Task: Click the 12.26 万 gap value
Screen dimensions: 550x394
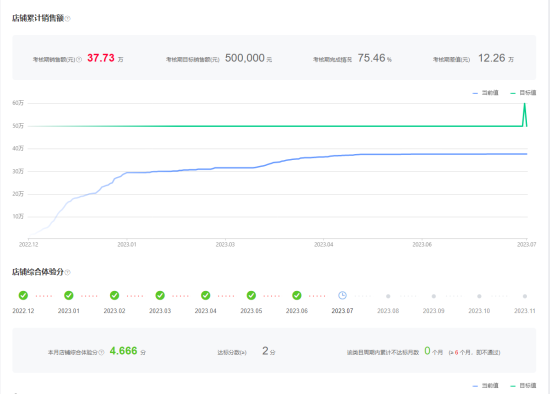Action: pos(496,58)
